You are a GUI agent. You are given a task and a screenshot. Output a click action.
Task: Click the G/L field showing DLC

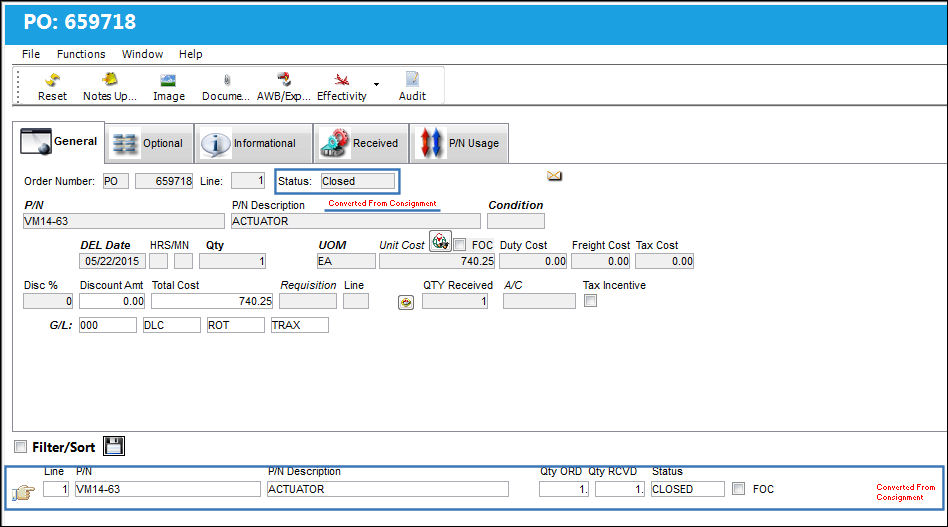point(172,325)
